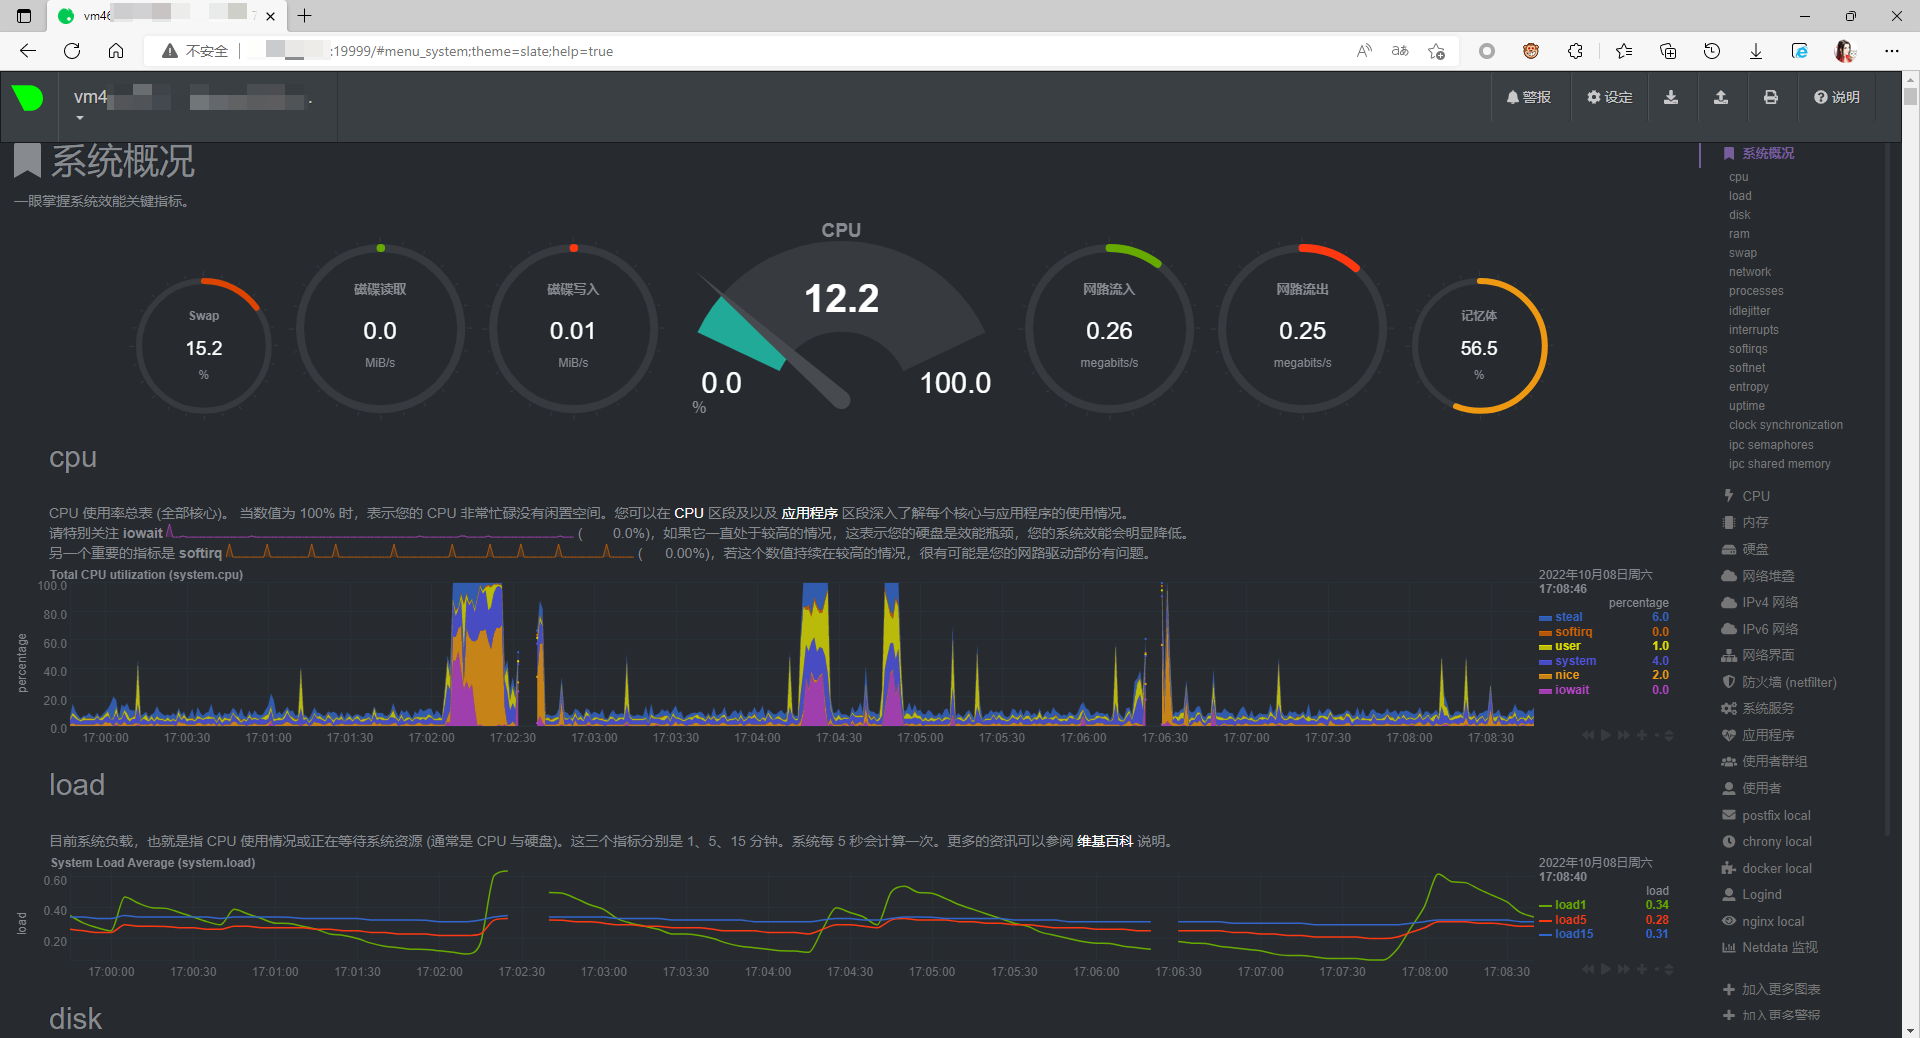Open the 警报 alarm panel
1920x1038 pixels.
click(1529, 97)
